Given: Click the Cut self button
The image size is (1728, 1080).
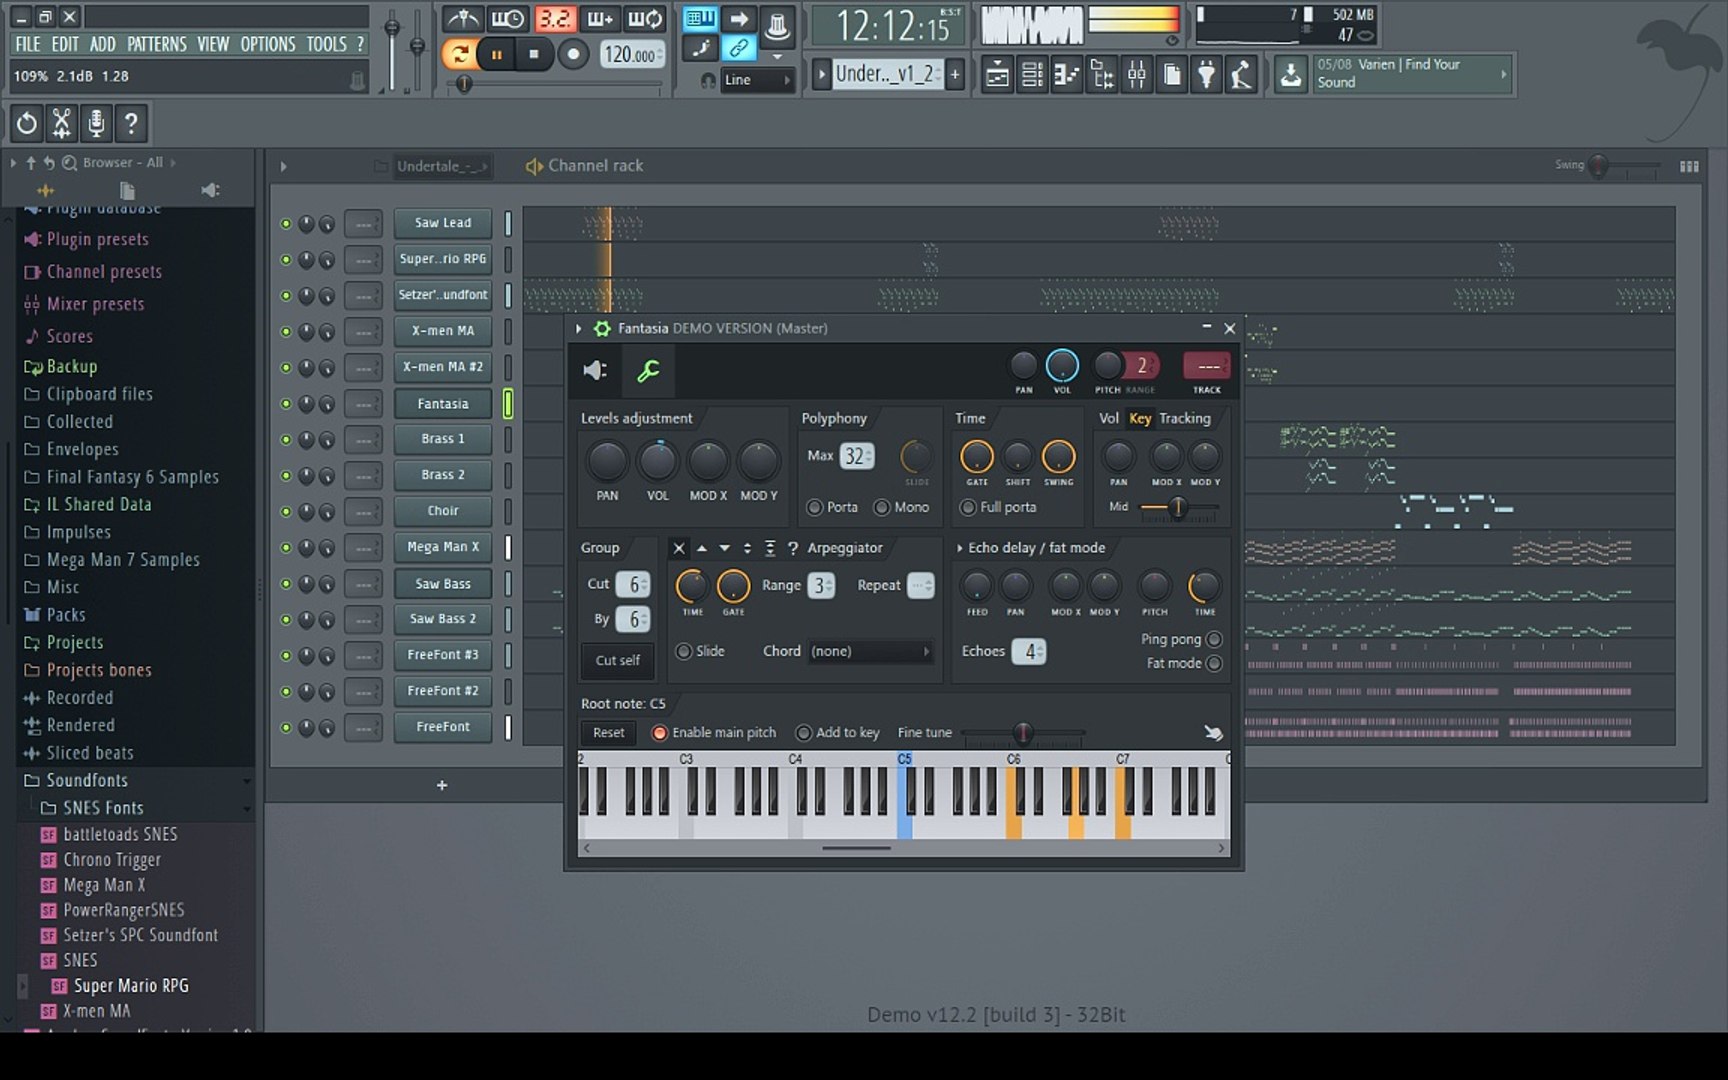Looking at the screenshot, I should click(617, 661).
